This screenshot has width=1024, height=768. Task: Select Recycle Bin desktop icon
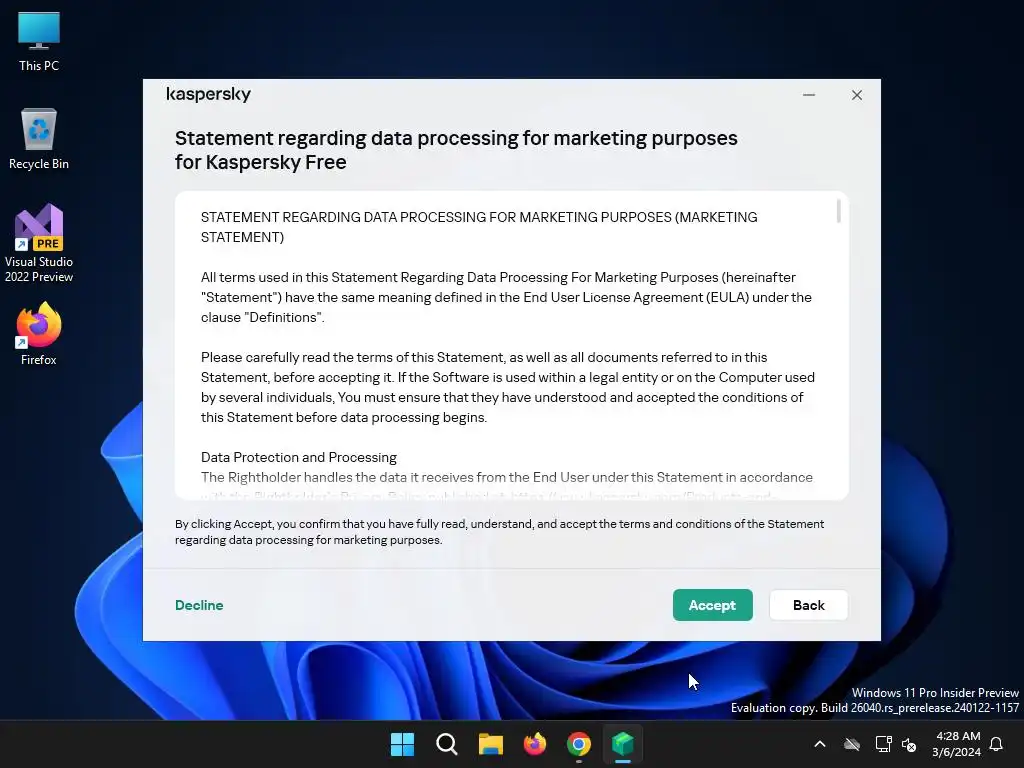tap(39, 139)
